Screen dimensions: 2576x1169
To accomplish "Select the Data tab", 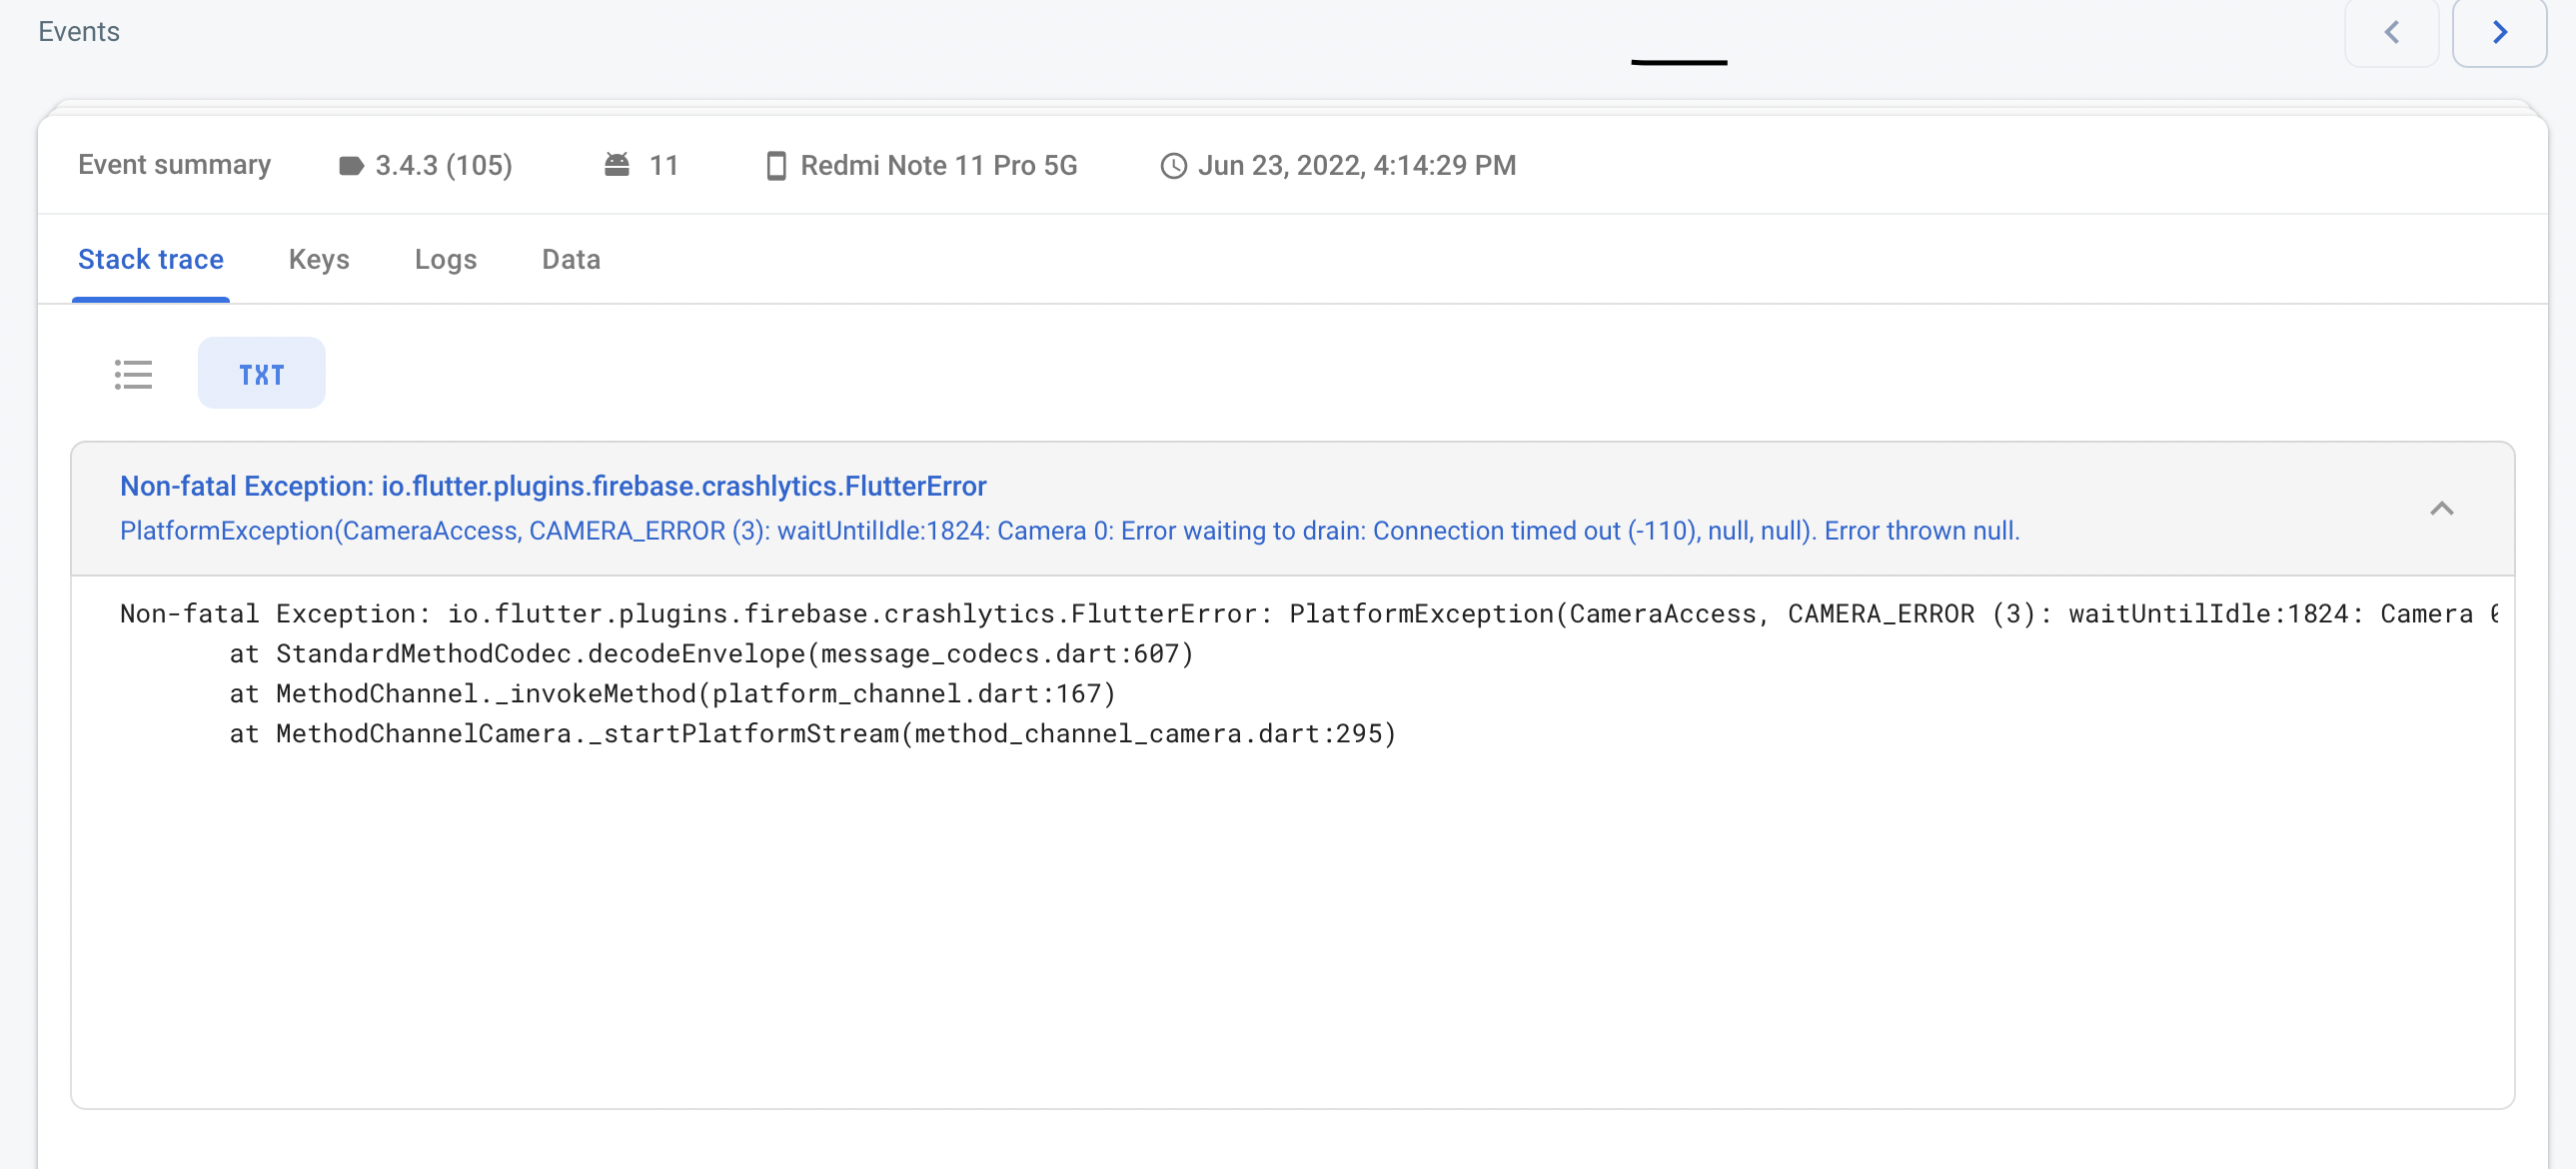I will tap(571, 260).
